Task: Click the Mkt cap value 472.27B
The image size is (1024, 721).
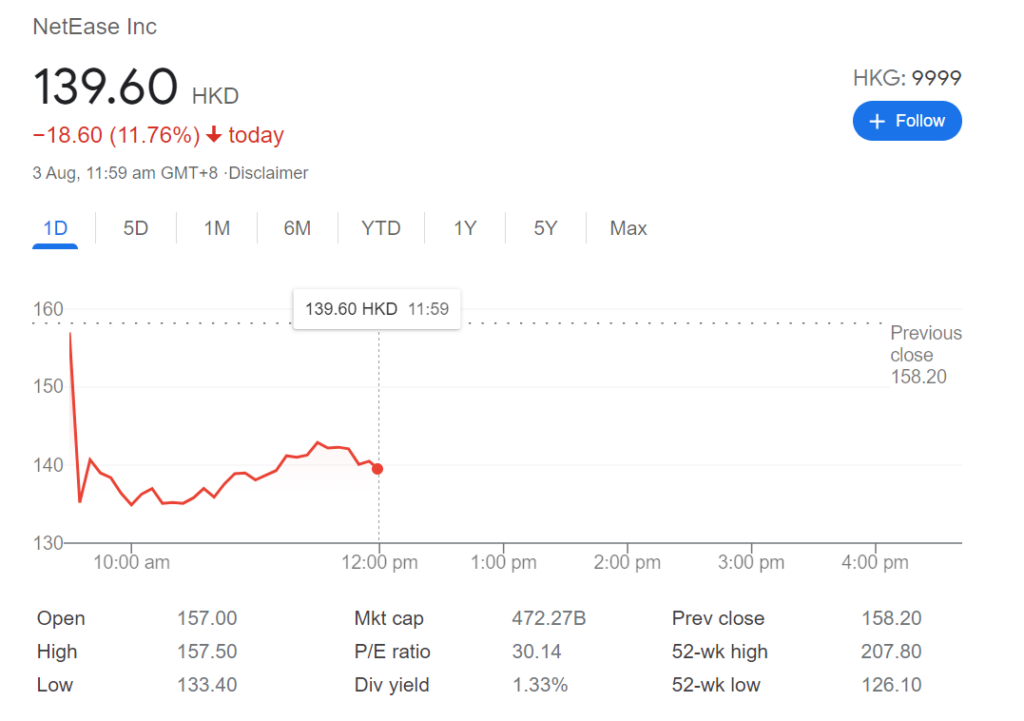Action: [549, 618]
